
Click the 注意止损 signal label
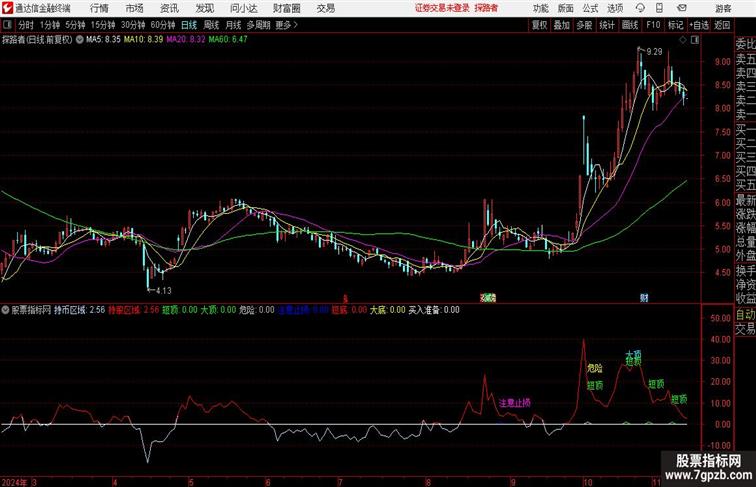point(515,403)
